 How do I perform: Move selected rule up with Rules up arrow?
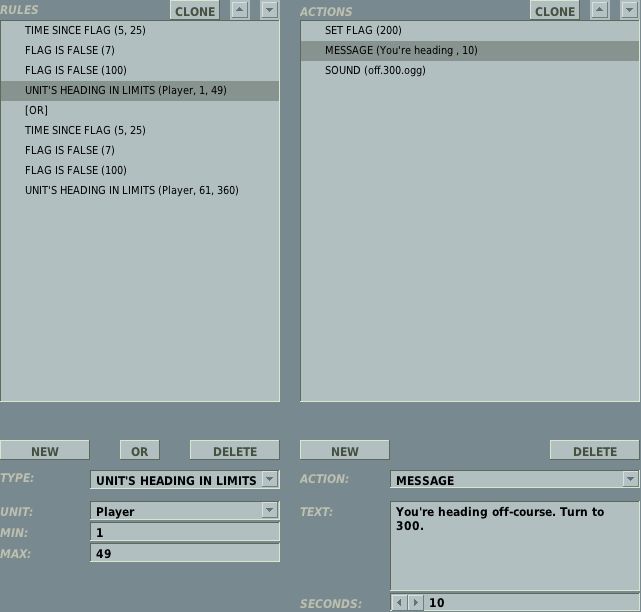(x=240, y=9)
